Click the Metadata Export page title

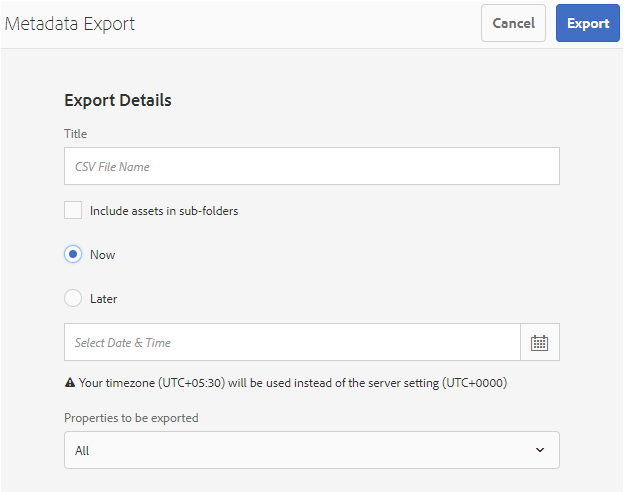[x=70, y=23]
